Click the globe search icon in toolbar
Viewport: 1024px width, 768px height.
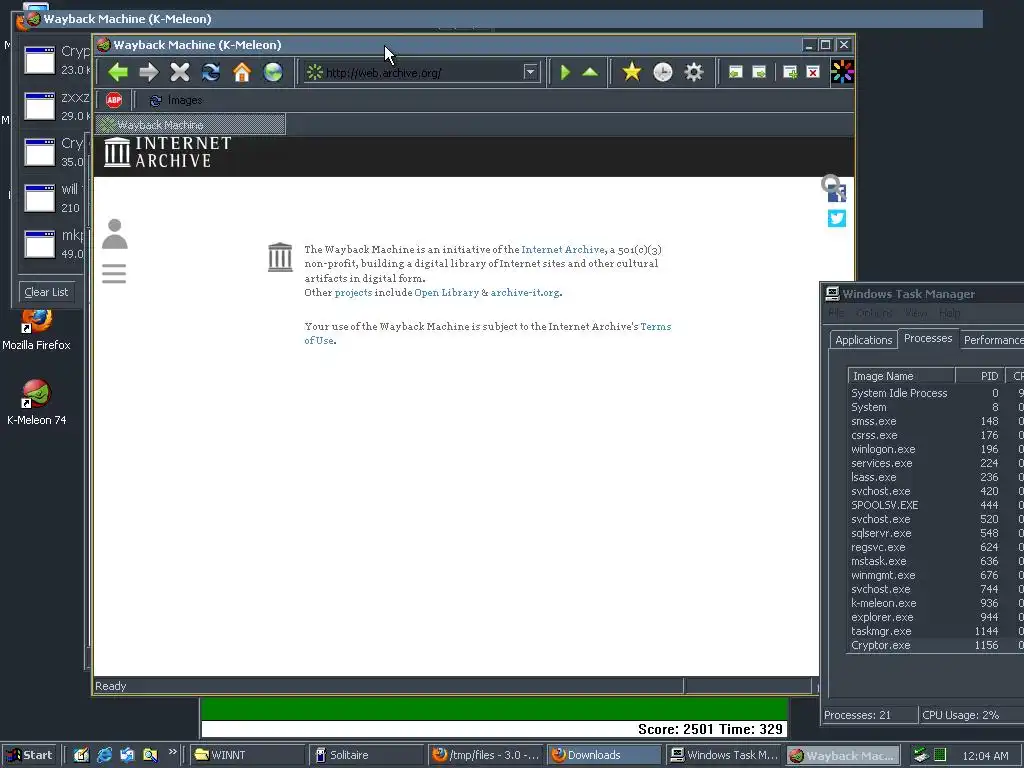273,72
